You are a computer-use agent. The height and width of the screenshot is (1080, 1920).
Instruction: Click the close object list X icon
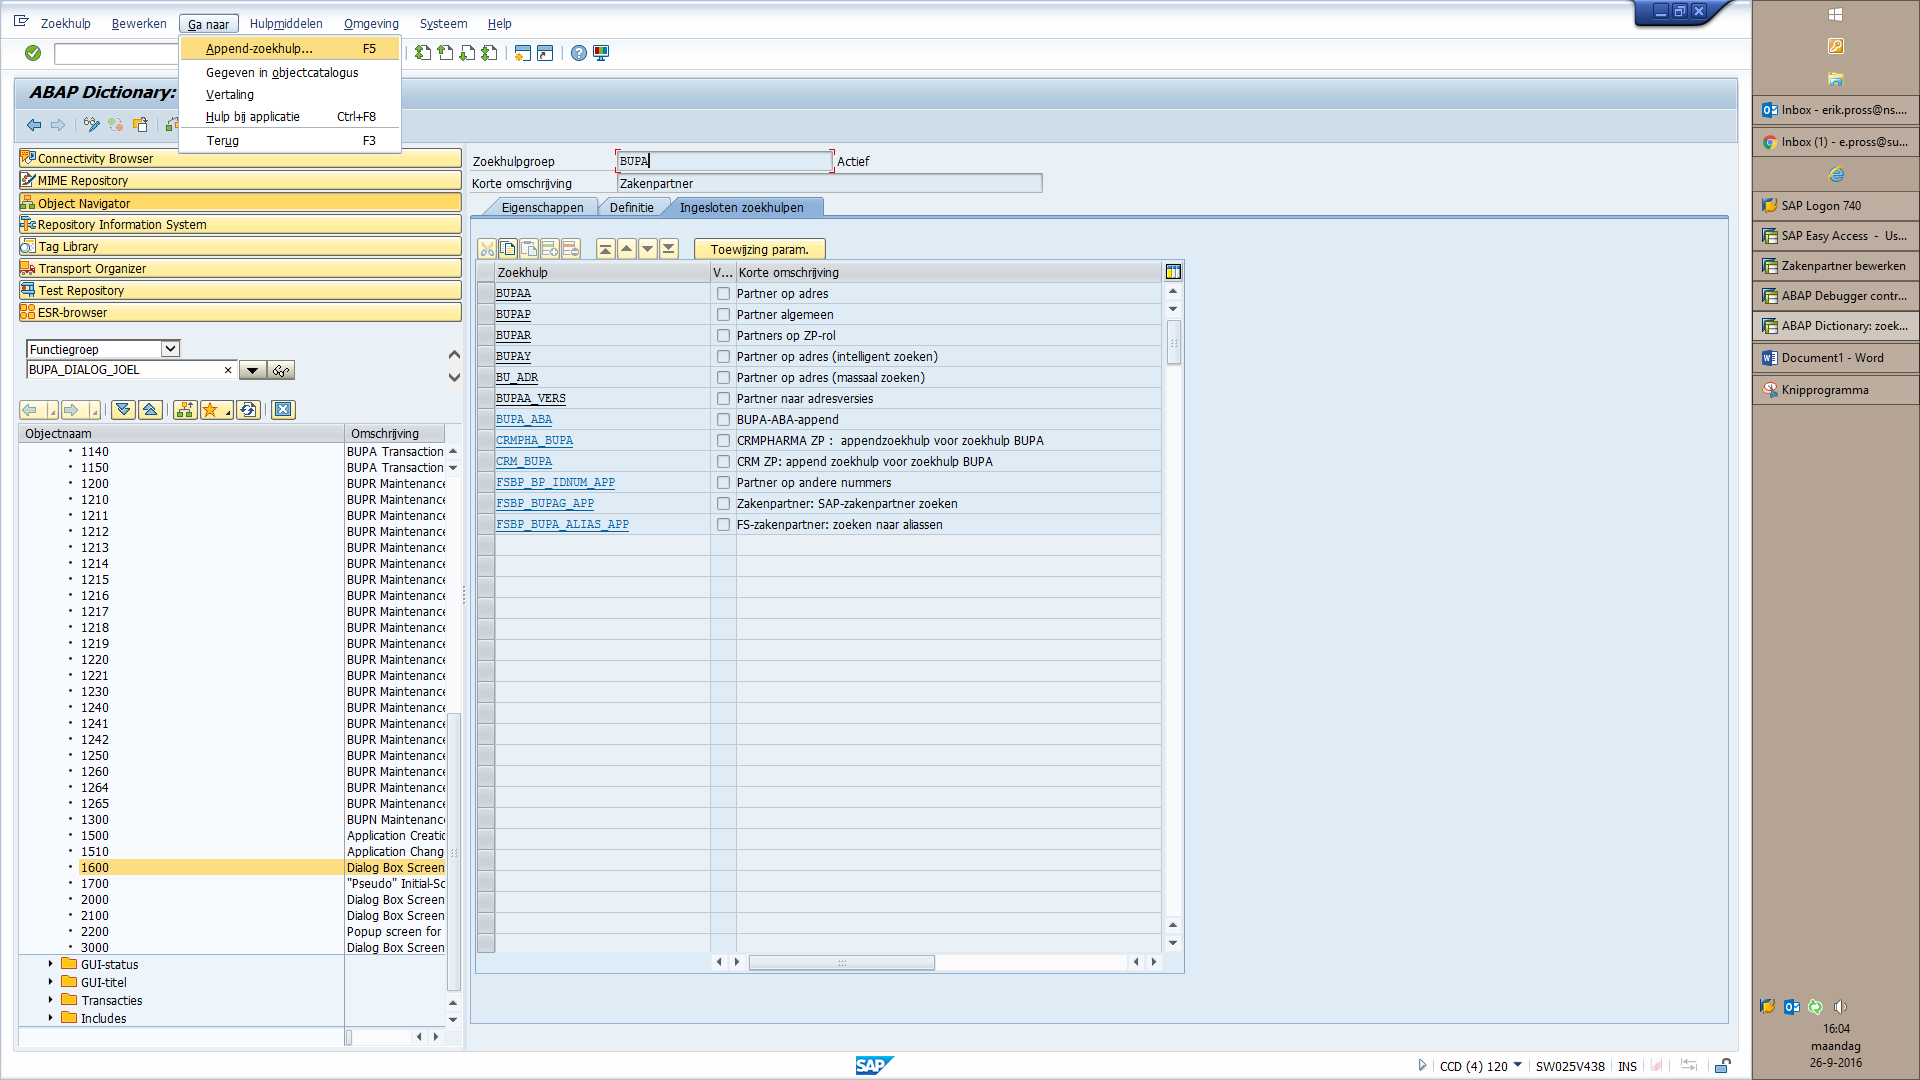point(284,410)
